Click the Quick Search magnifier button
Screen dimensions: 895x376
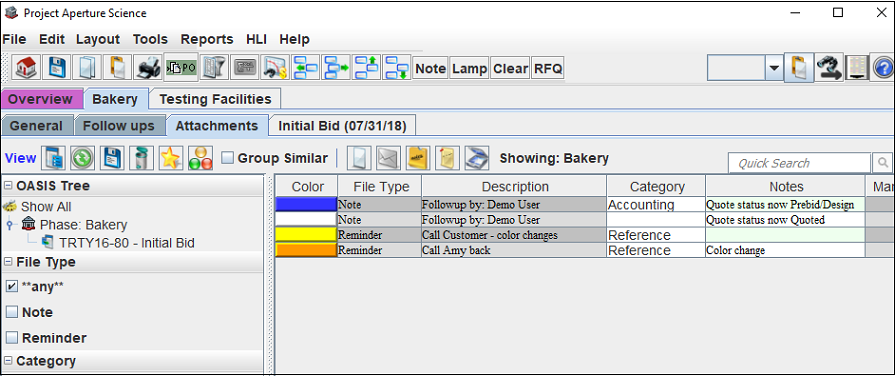pos(882,163)
